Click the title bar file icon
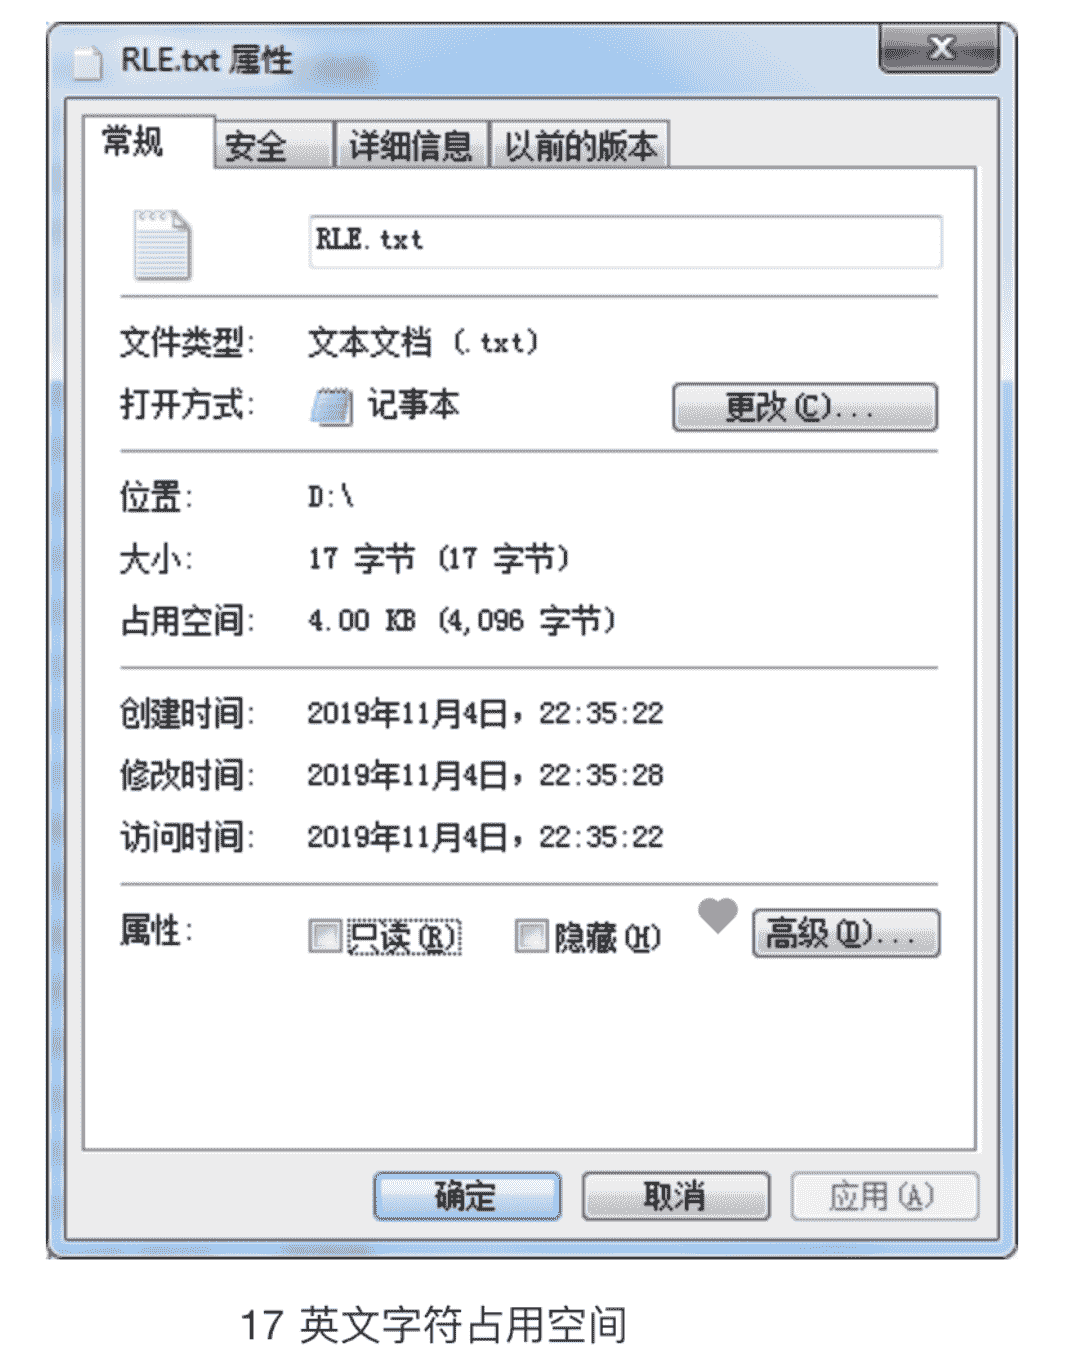This screenshot has width=1078, height=1370. pos(88,62)
